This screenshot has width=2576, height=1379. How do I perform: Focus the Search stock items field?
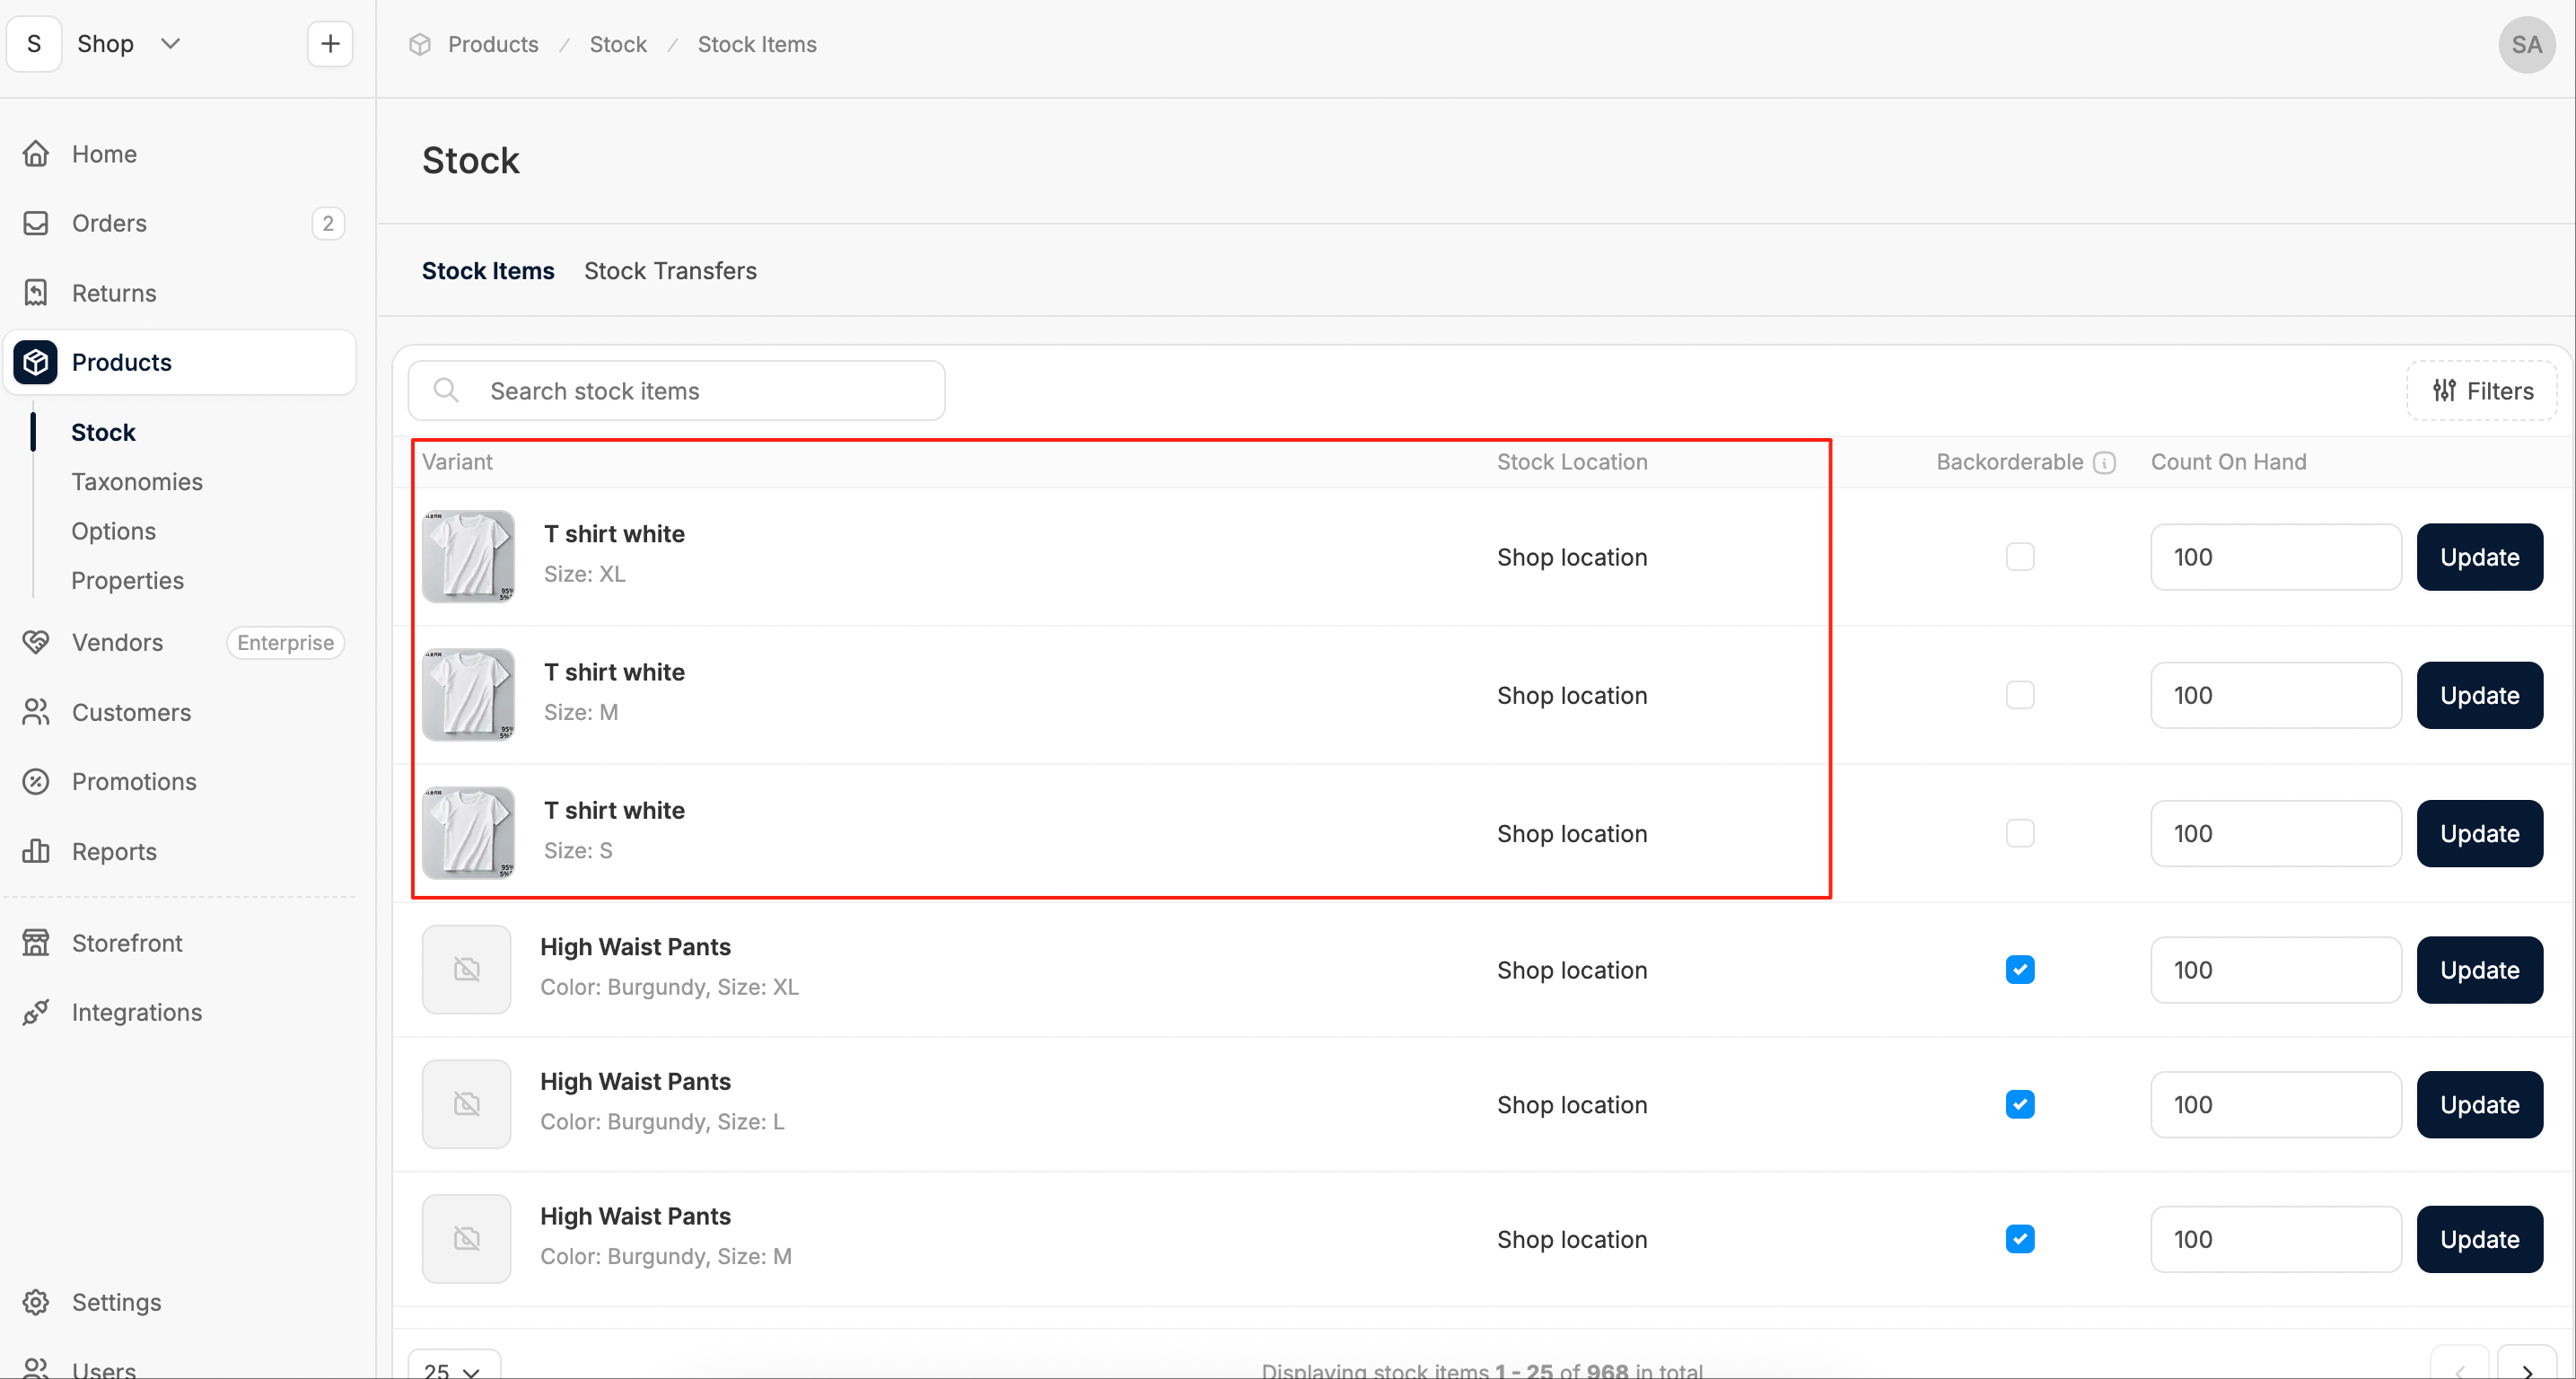click(x=677, y=391)
